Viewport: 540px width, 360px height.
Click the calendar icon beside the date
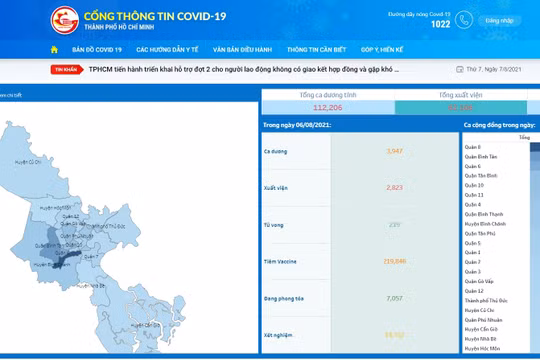pyautogui.click(x=459, y=69)
